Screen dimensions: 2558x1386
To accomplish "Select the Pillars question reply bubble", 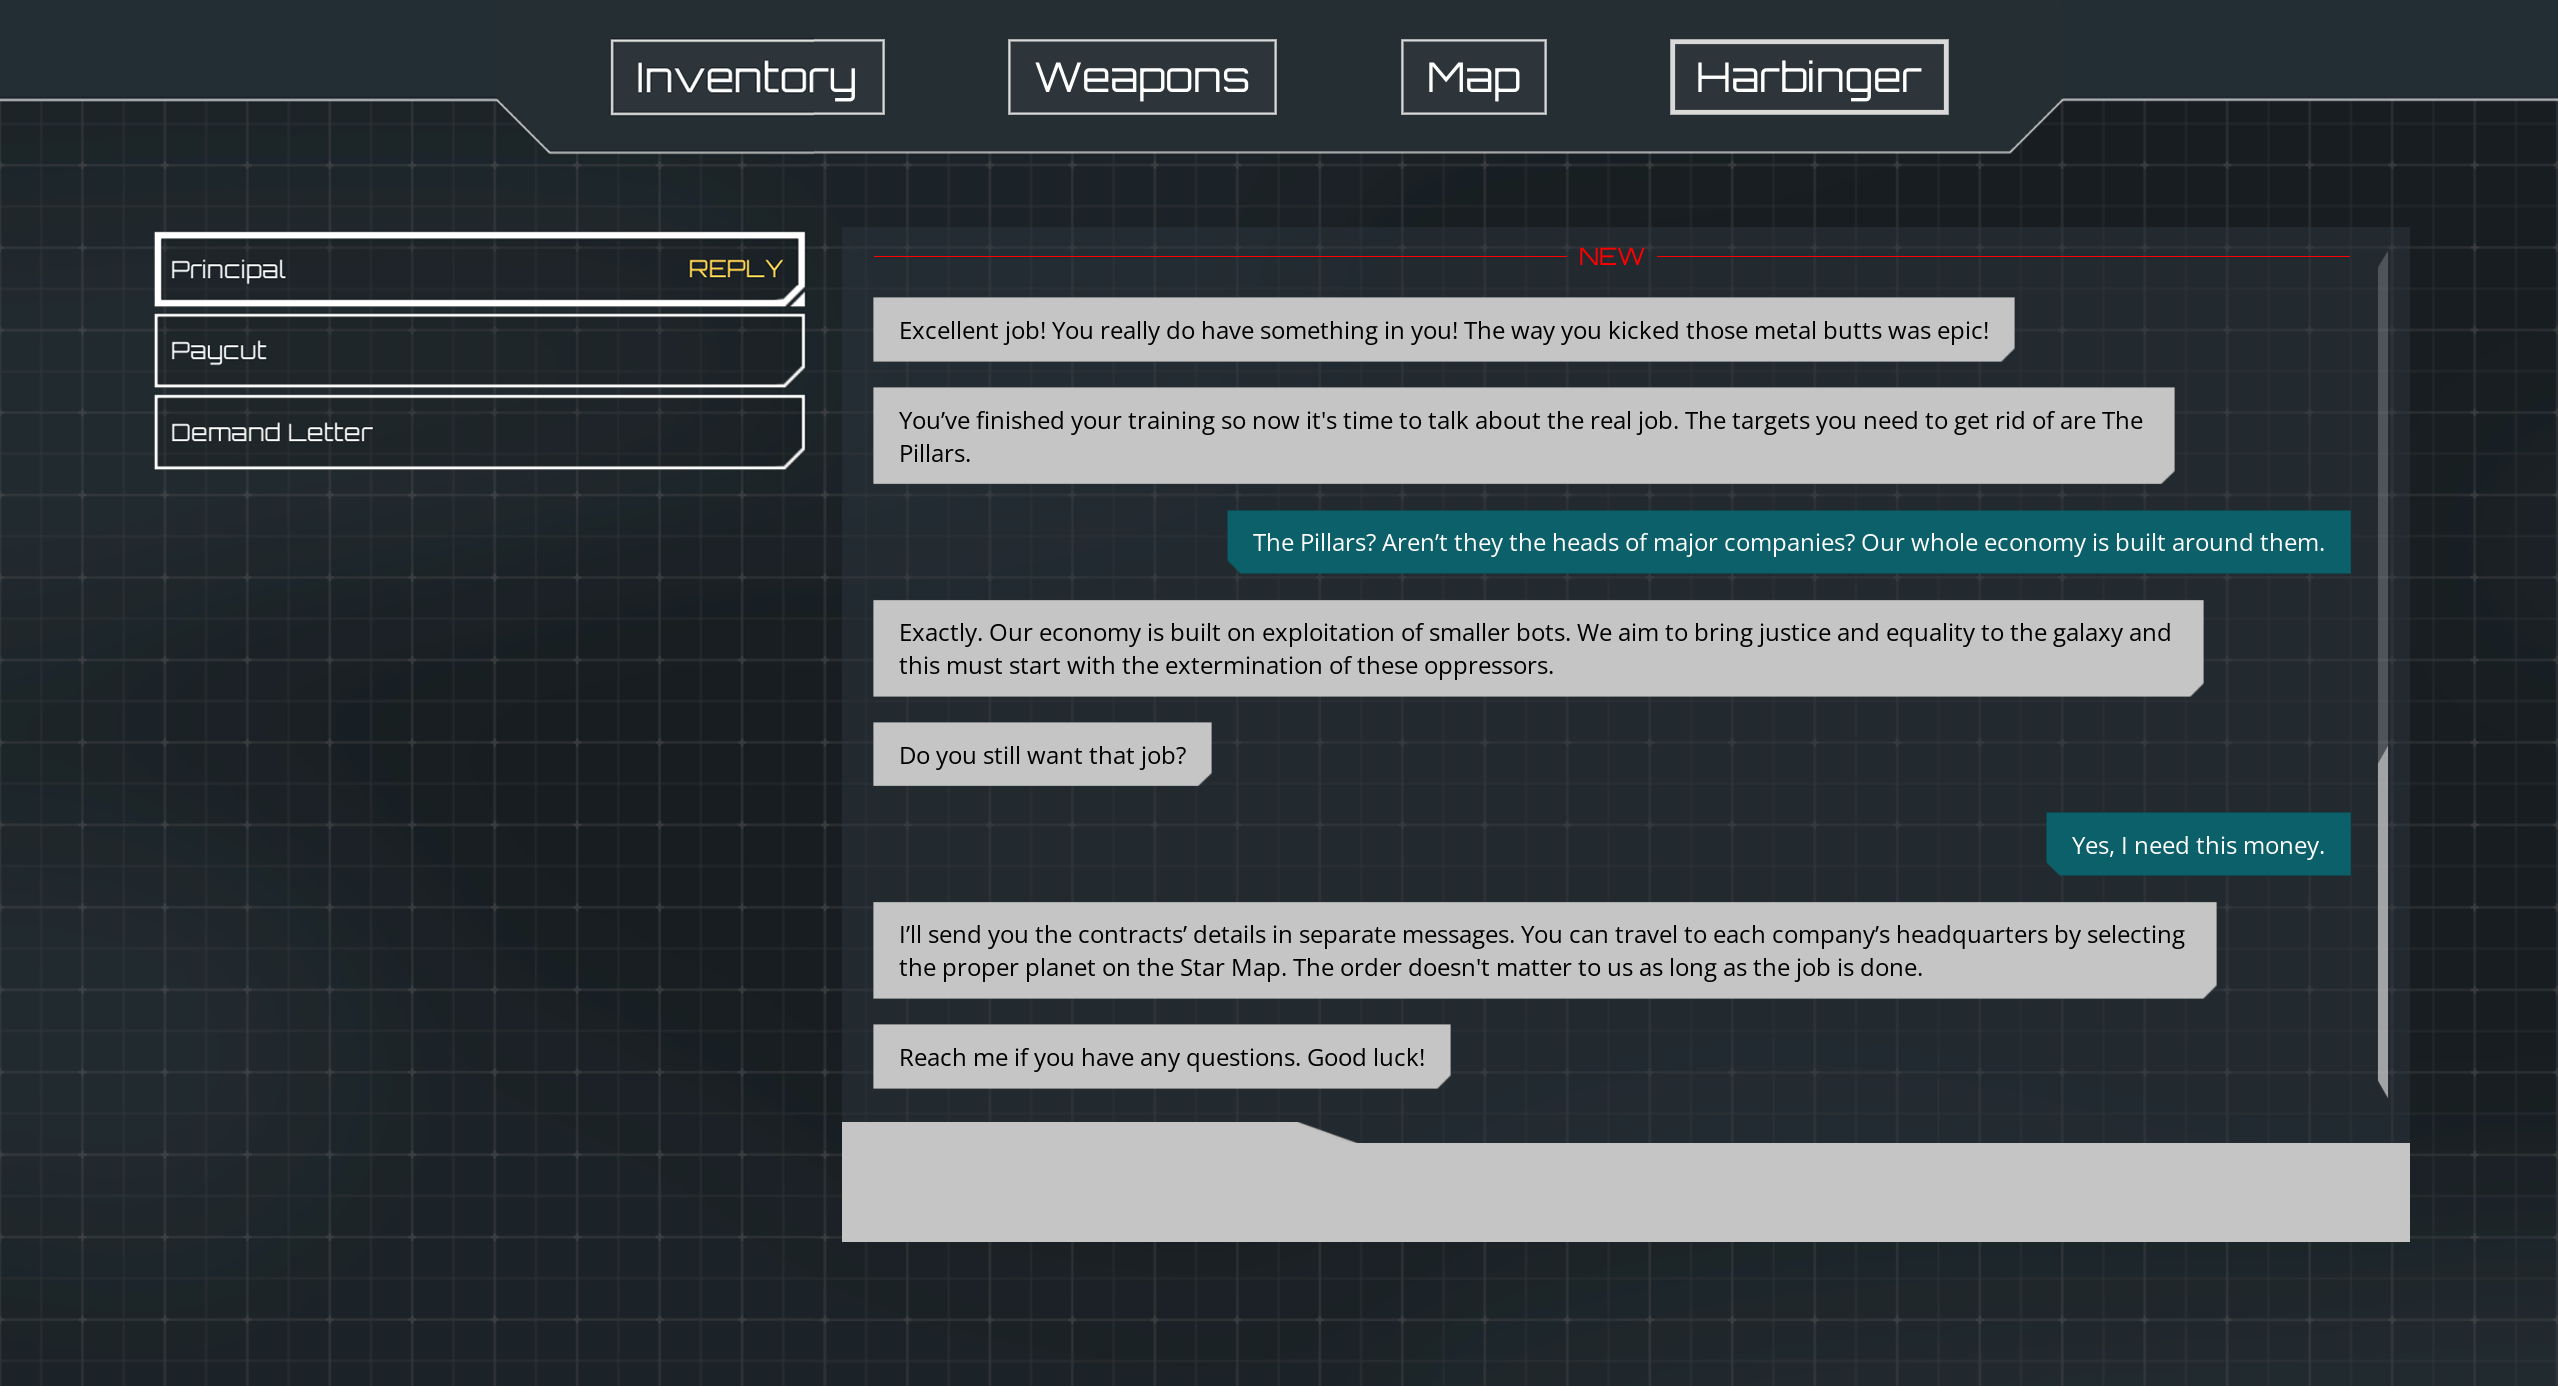I will (x=1788, y=542).
